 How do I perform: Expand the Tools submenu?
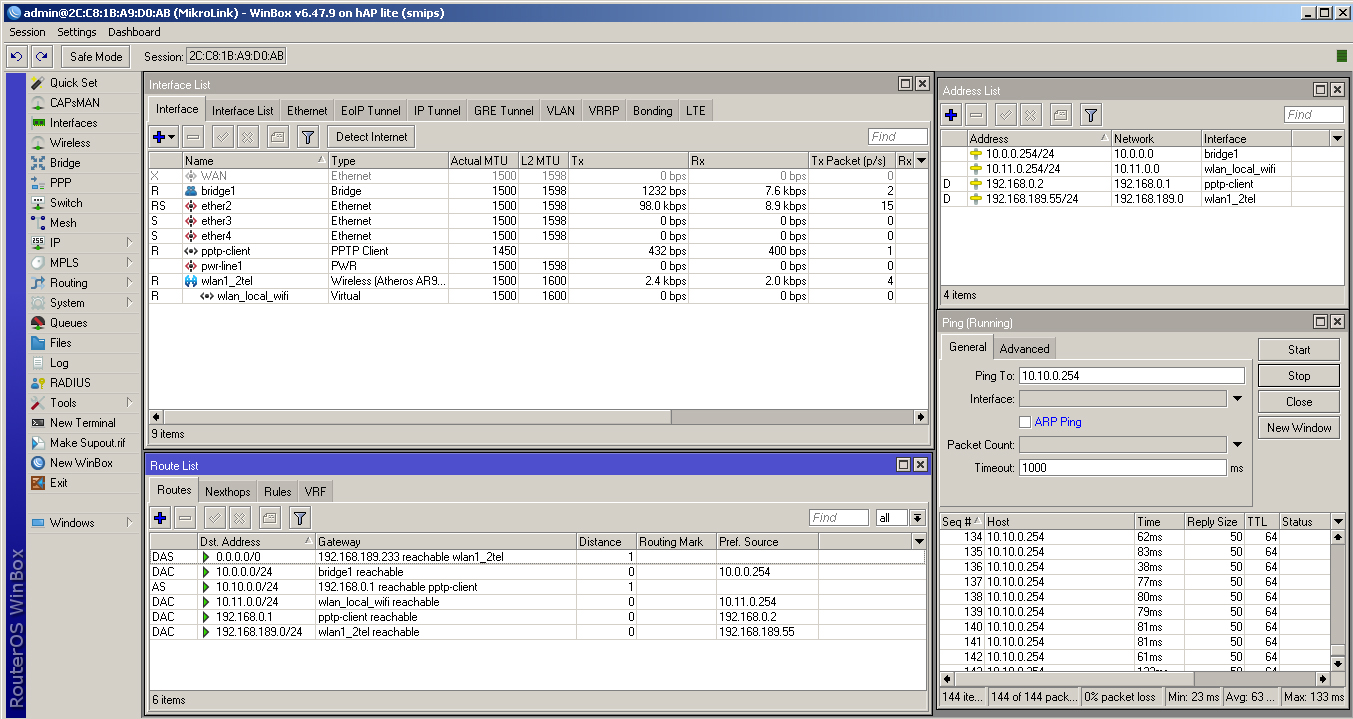click(130, 403)
